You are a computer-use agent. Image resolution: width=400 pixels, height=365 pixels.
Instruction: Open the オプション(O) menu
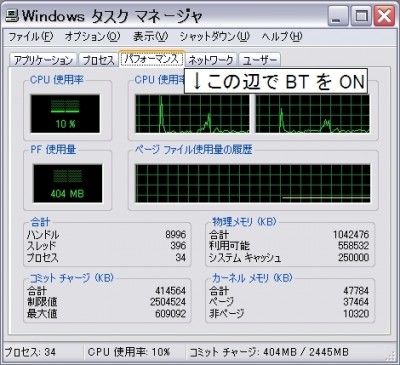(x=92, y=37)
